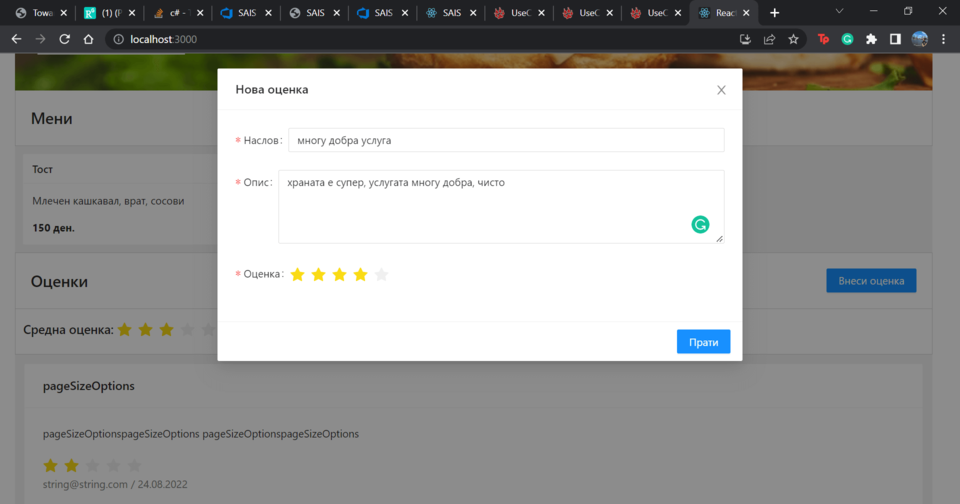
Task: Go to browser home page icon
Action: [88, 39]
